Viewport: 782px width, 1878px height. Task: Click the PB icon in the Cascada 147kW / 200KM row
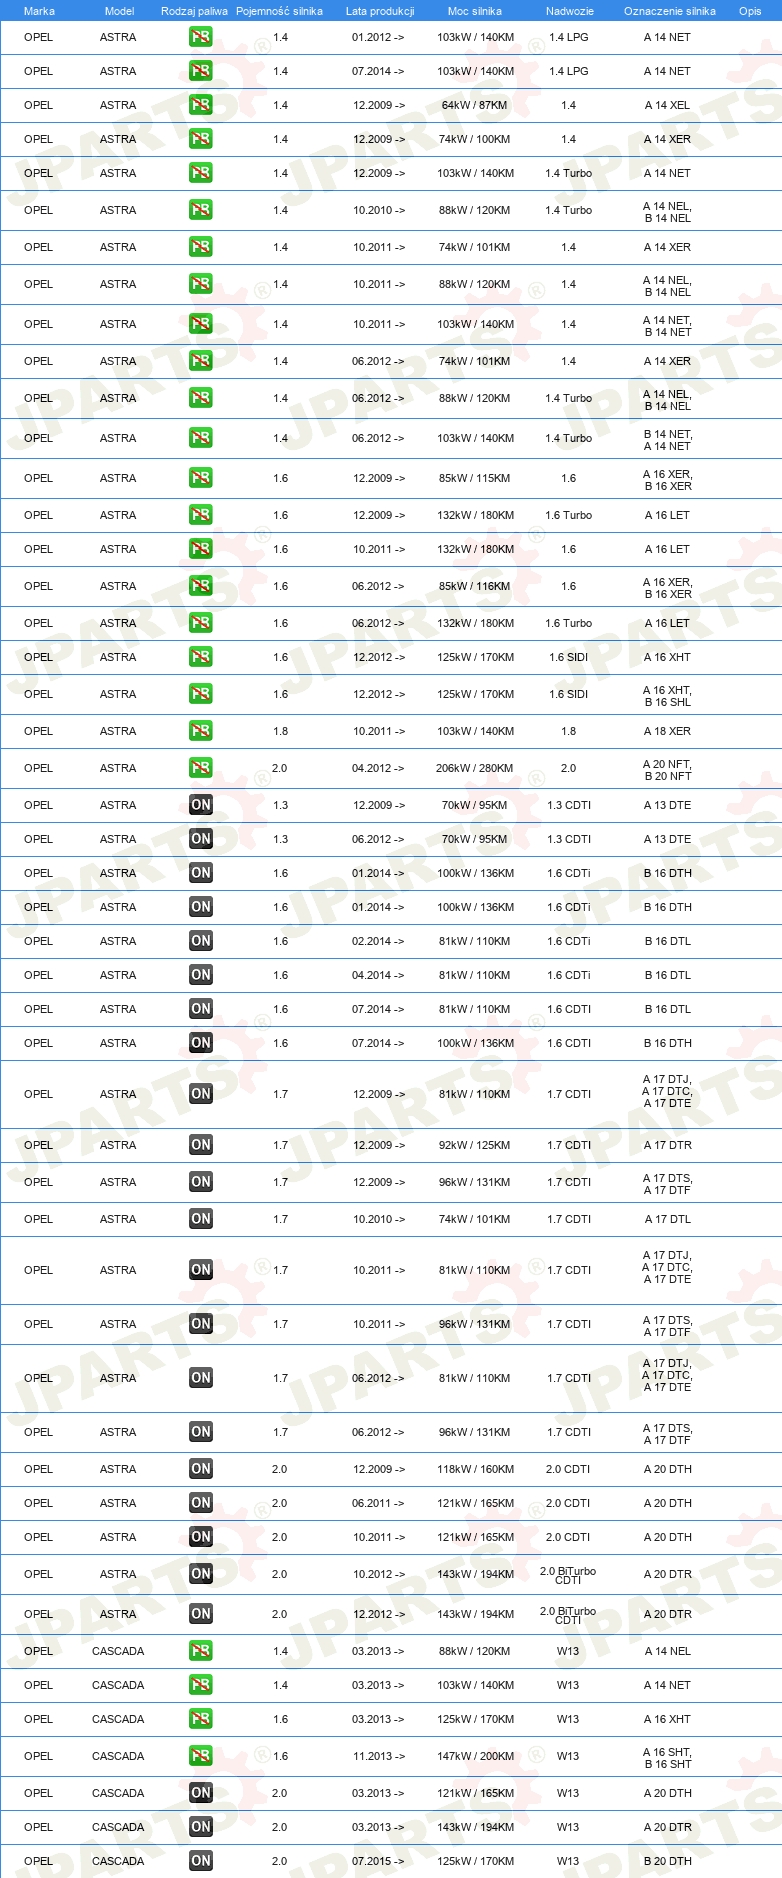coord(201,1756)
